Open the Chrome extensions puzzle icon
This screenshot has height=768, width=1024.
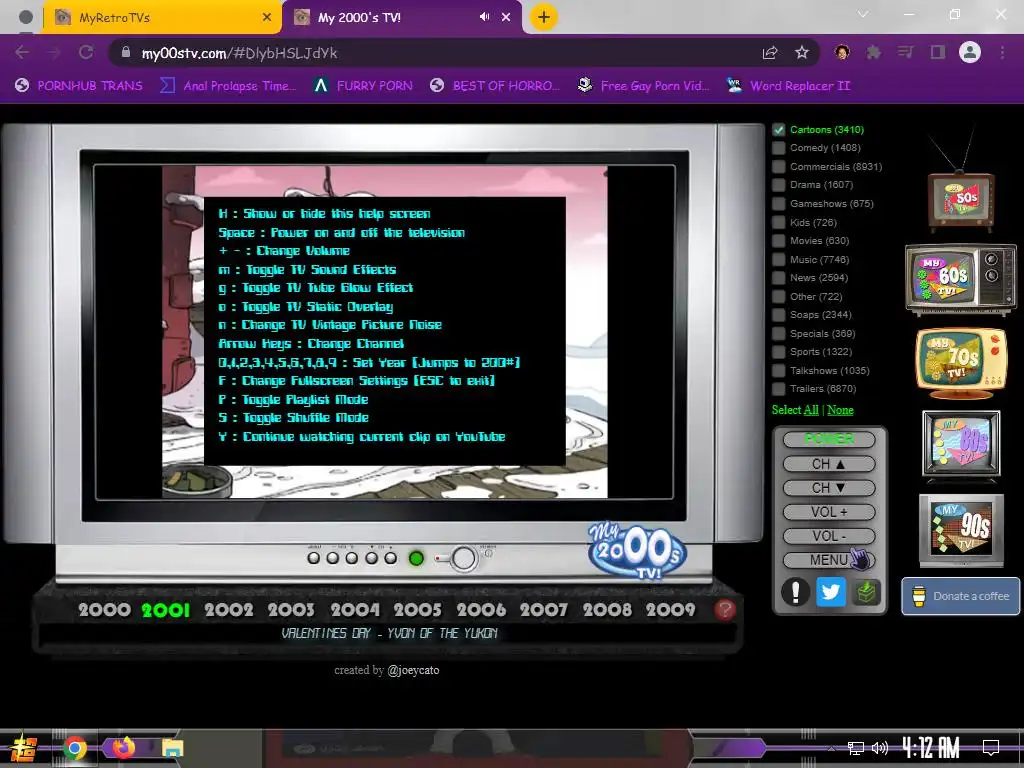(x=873, y=52)
